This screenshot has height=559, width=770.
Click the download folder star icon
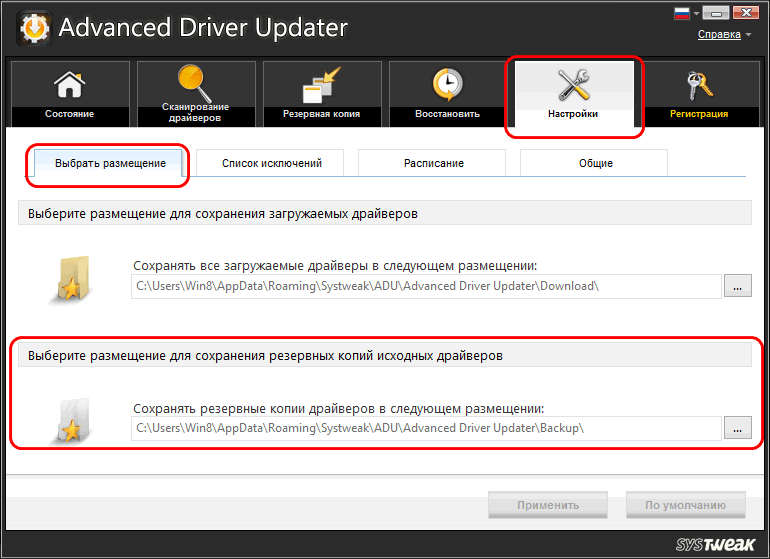[72, 279]
